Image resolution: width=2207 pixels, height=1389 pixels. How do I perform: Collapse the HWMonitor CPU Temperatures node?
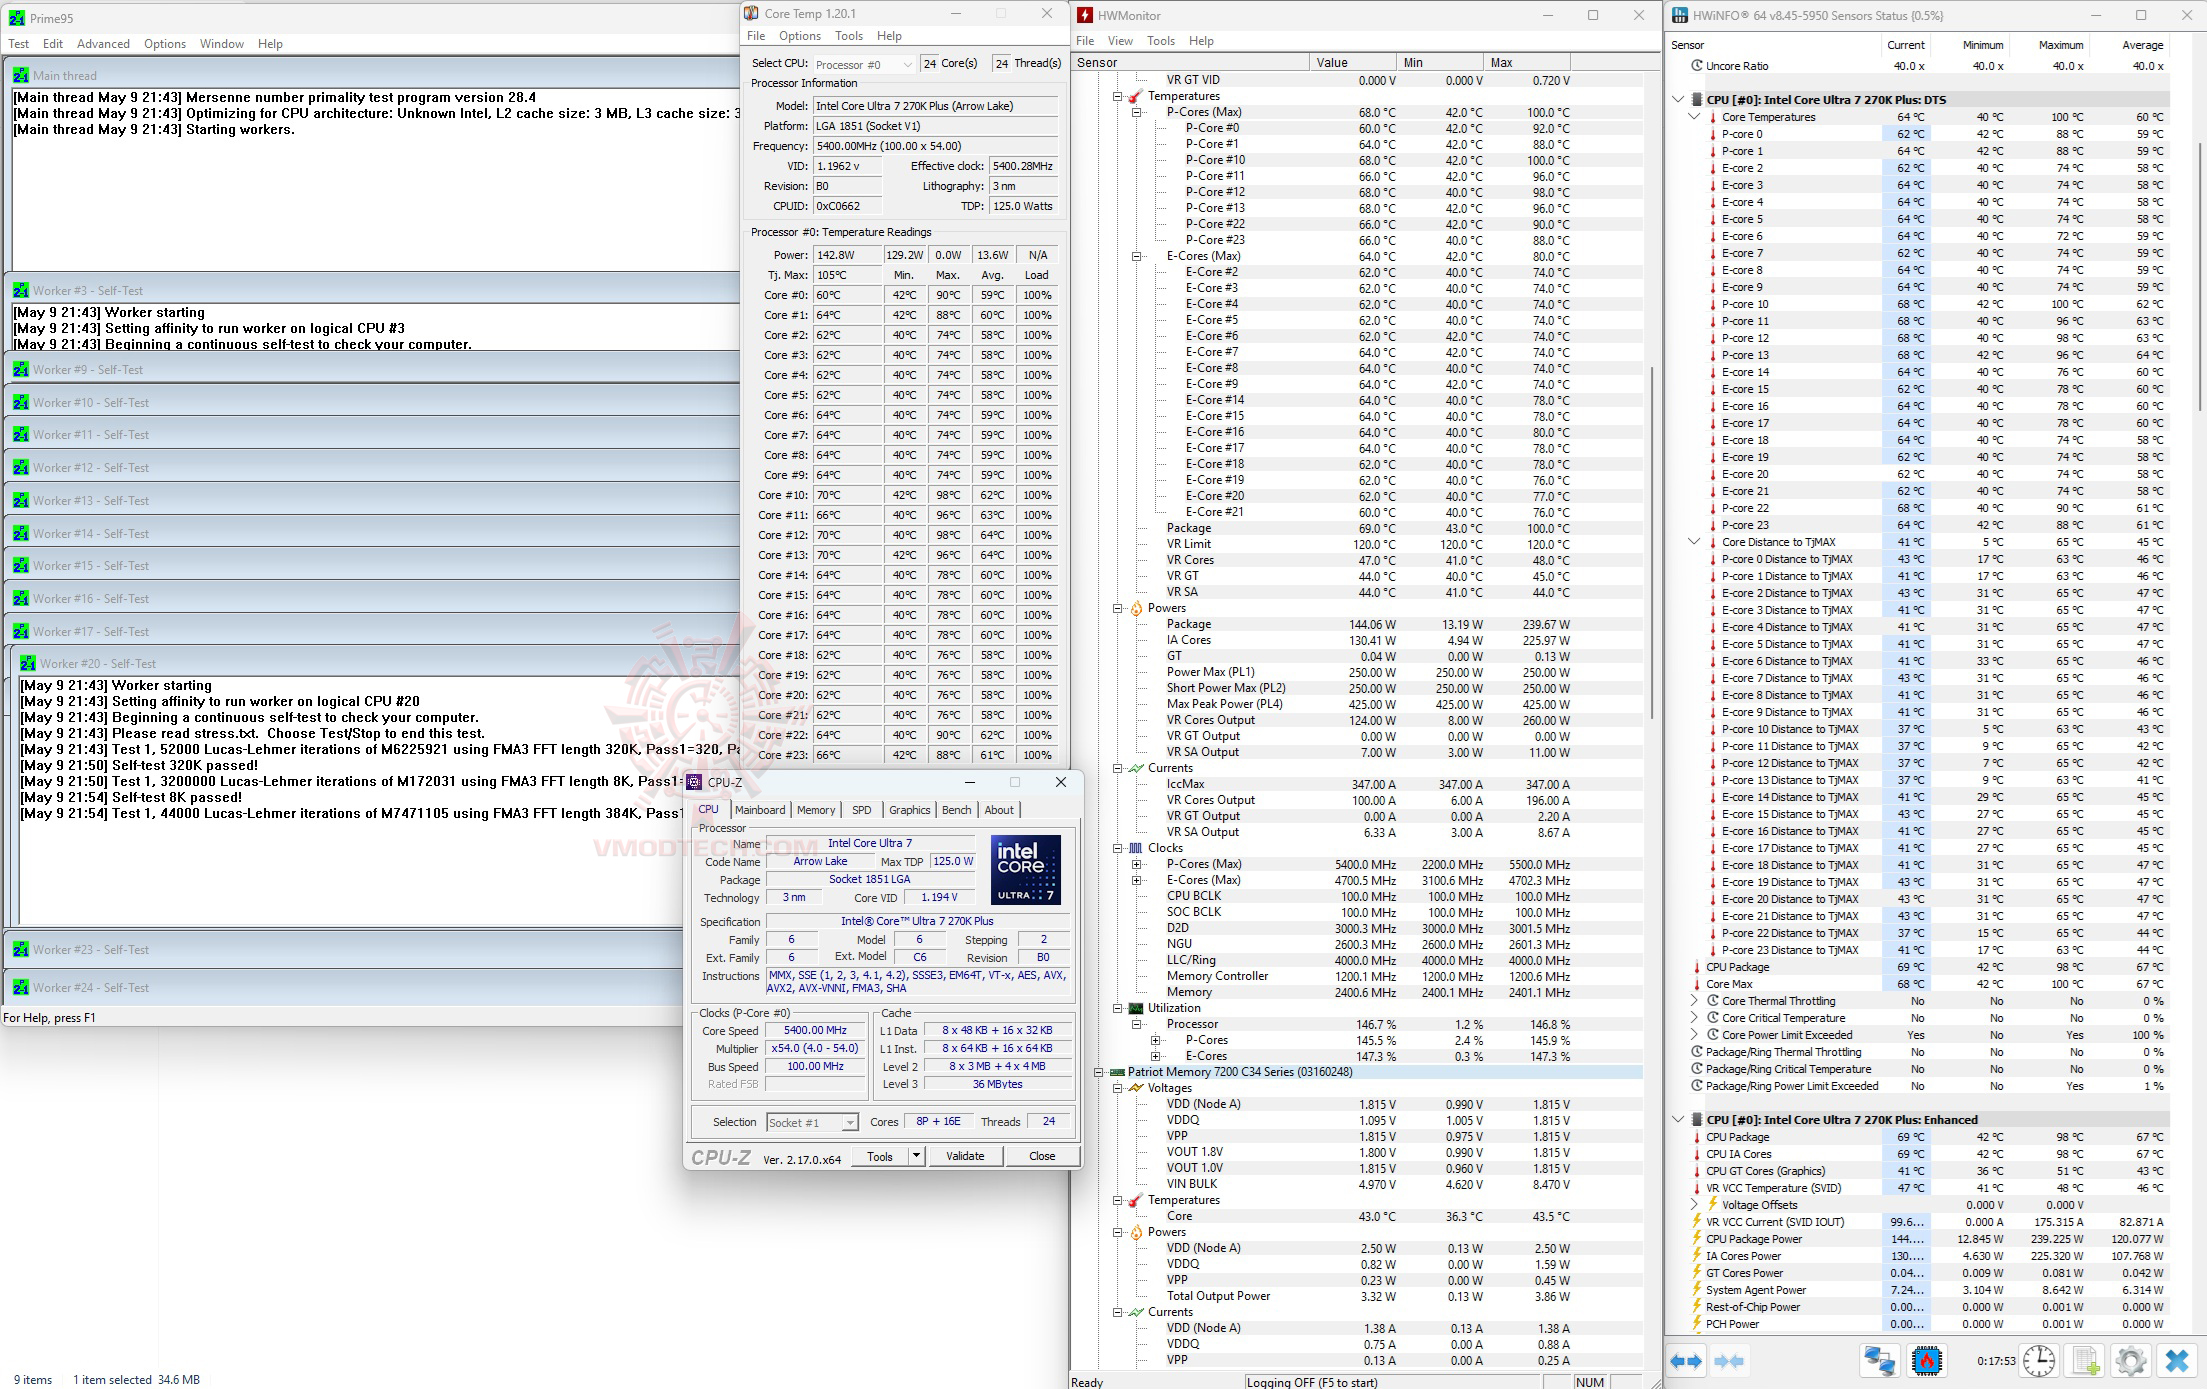1118,96
